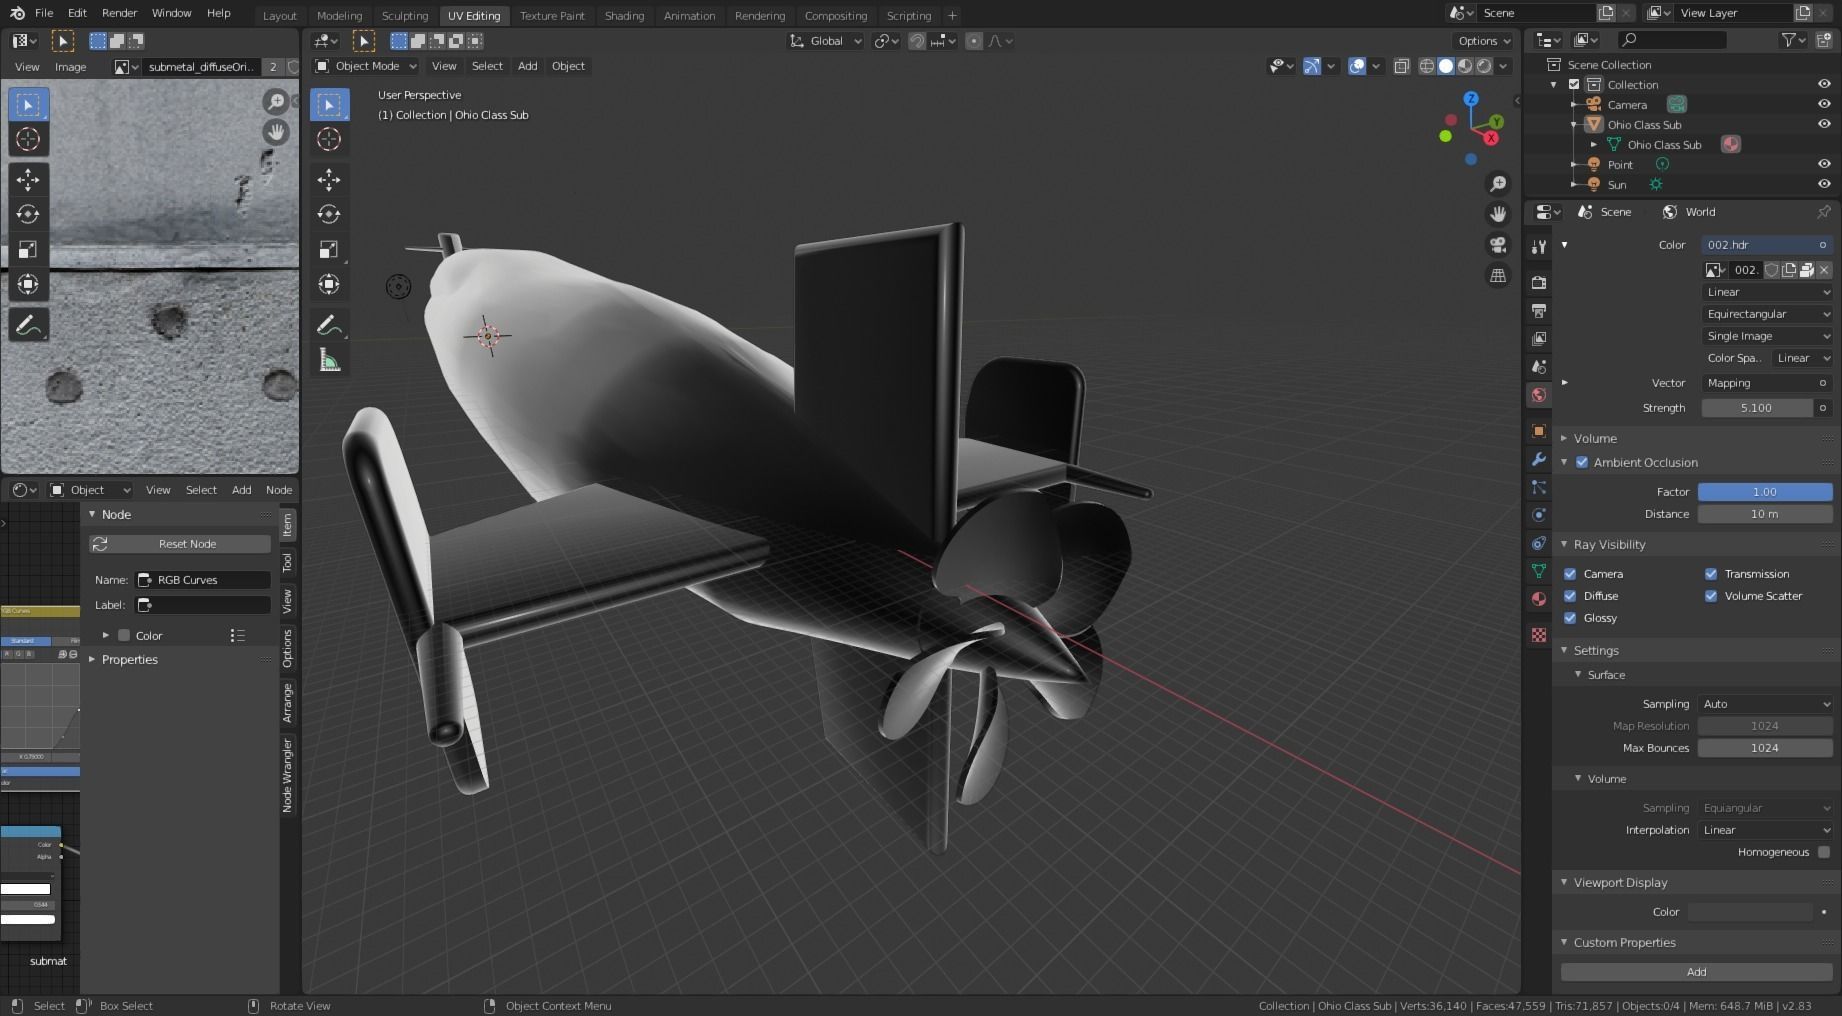Open the Render properties tab icon
The height and width of the screenshot is (1016, 1842).
(1539, 283)
